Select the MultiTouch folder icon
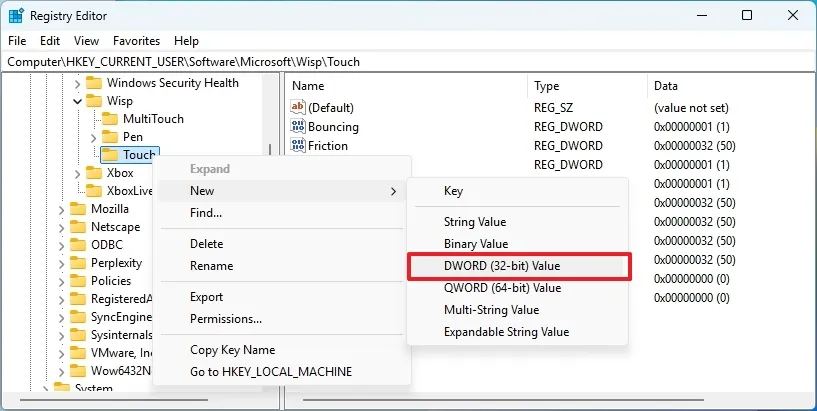 tap(110, 119)
